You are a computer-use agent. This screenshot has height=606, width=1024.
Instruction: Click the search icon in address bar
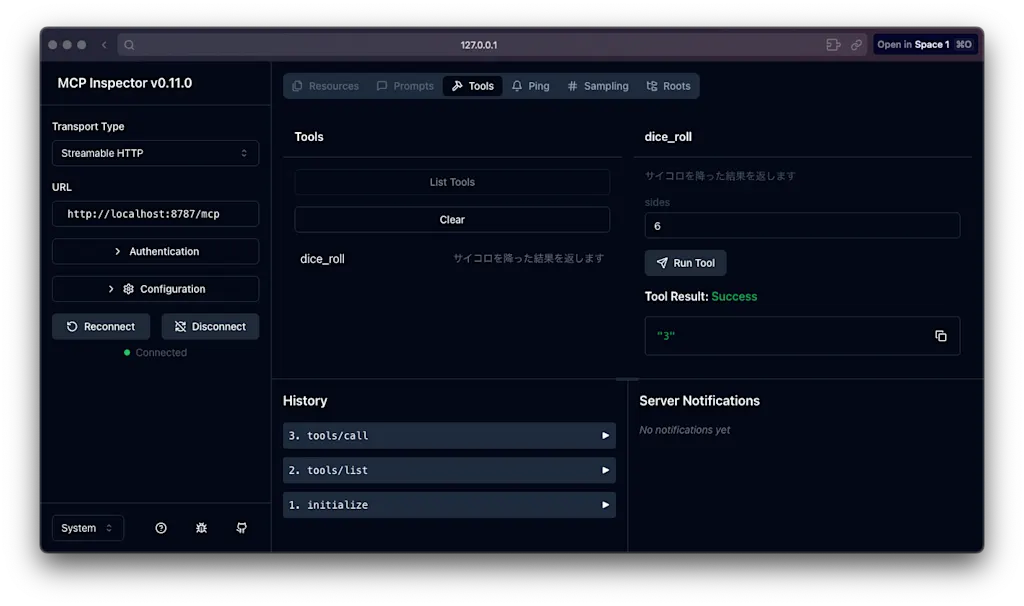coord(129,44)
